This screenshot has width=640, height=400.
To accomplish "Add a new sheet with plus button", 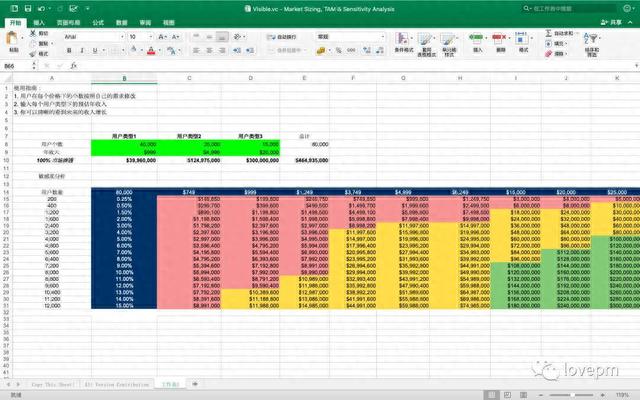I will pos(195,384).
